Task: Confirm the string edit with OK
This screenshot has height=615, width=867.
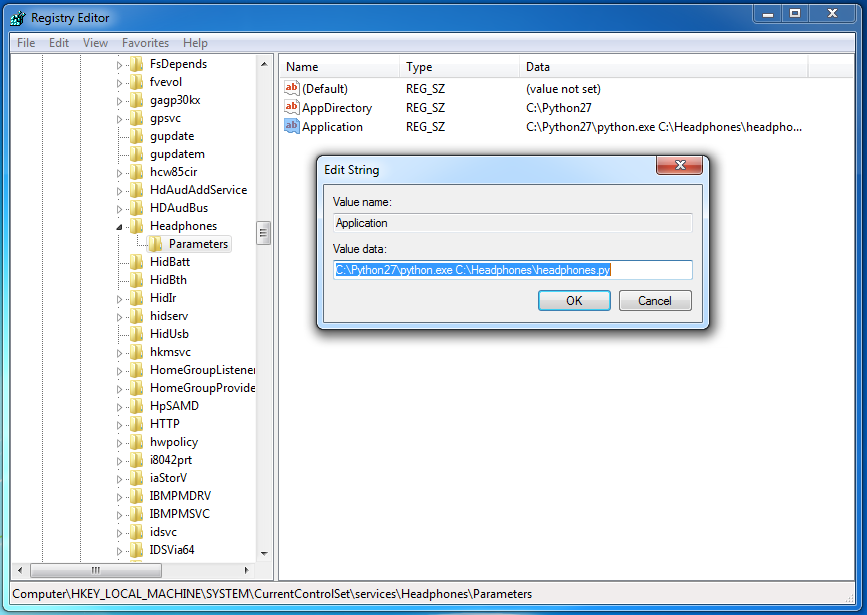Action: pos(574,300)
